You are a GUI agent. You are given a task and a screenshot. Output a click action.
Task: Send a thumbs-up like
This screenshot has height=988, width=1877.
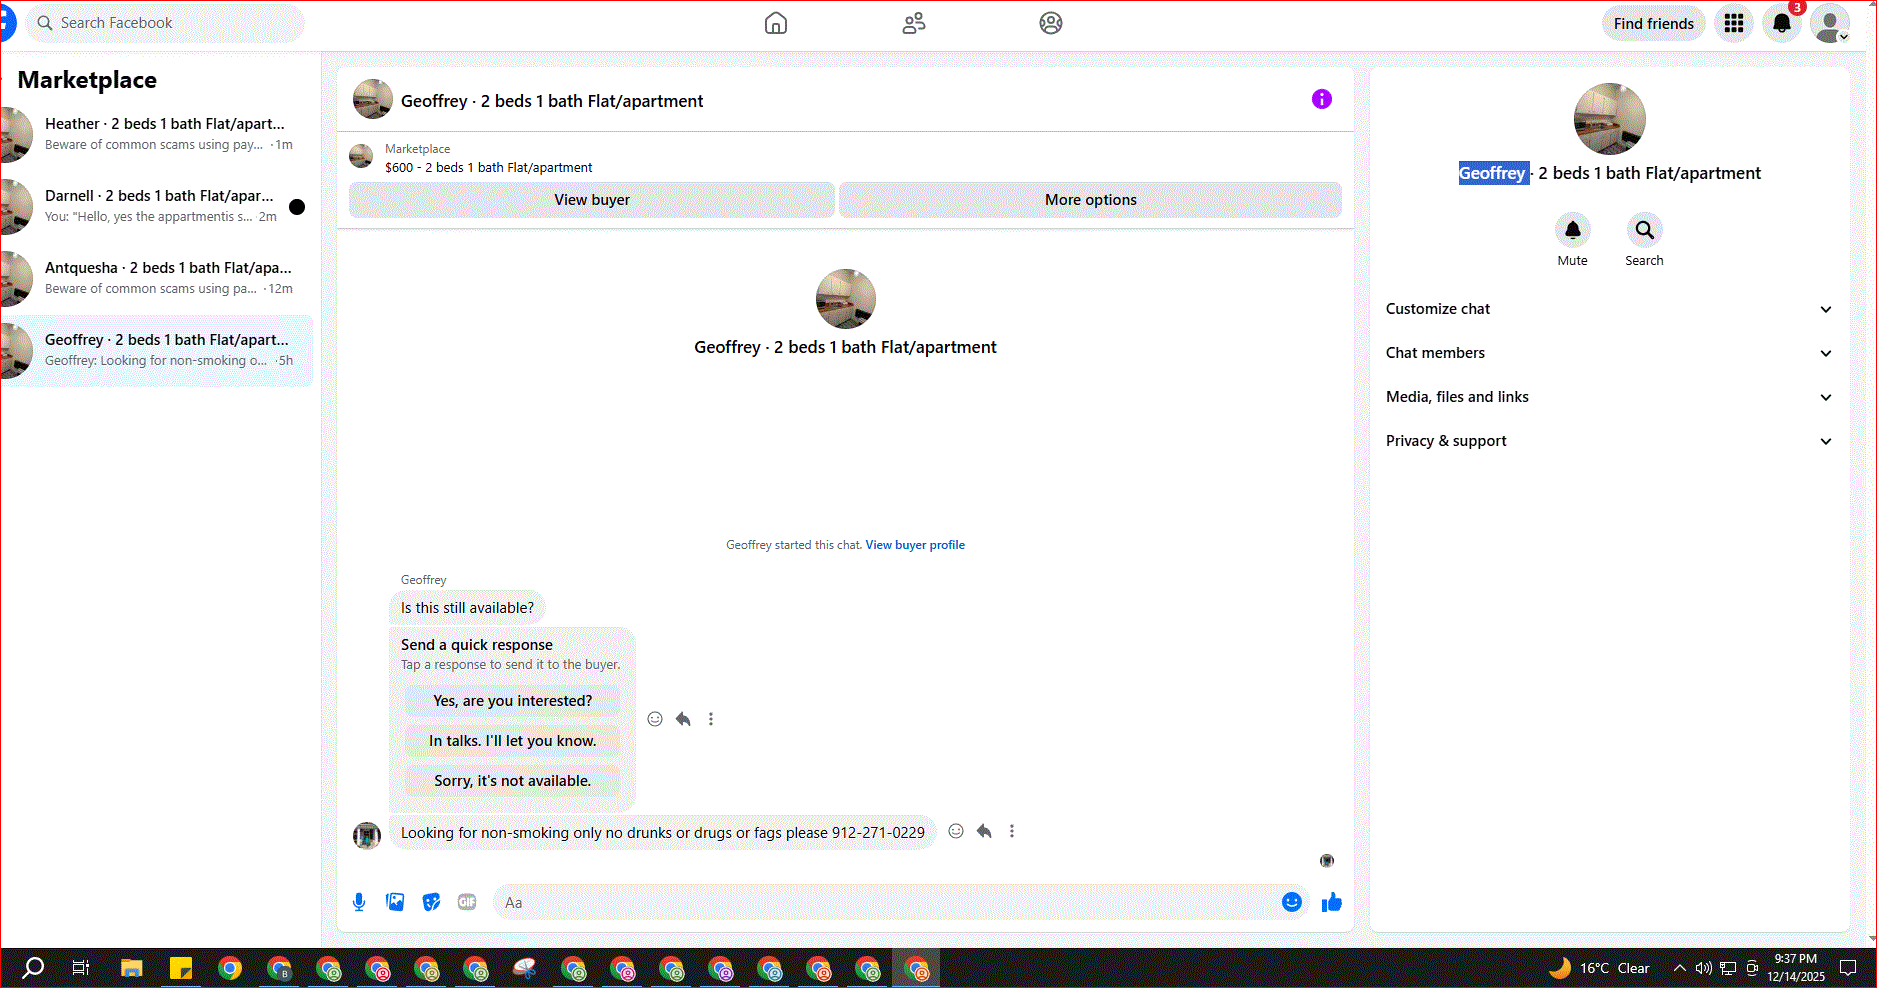pyautogui.click(x=1332, y=902)
